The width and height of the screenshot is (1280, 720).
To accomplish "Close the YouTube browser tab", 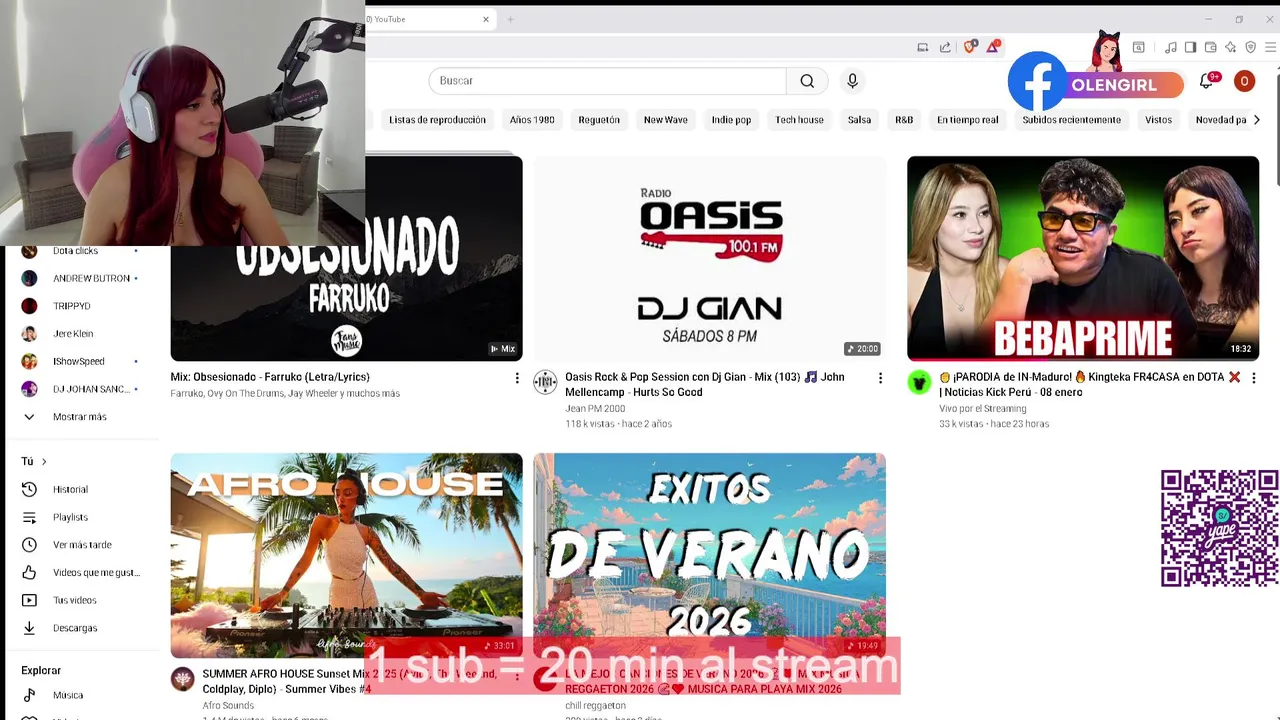I will pyautogui.click(x=486, y=19).
